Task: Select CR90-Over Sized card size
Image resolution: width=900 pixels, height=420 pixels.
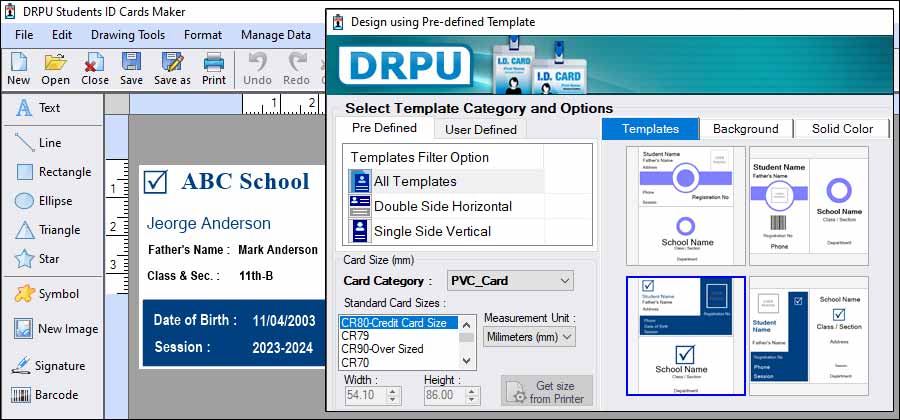Action: [399, 349]
